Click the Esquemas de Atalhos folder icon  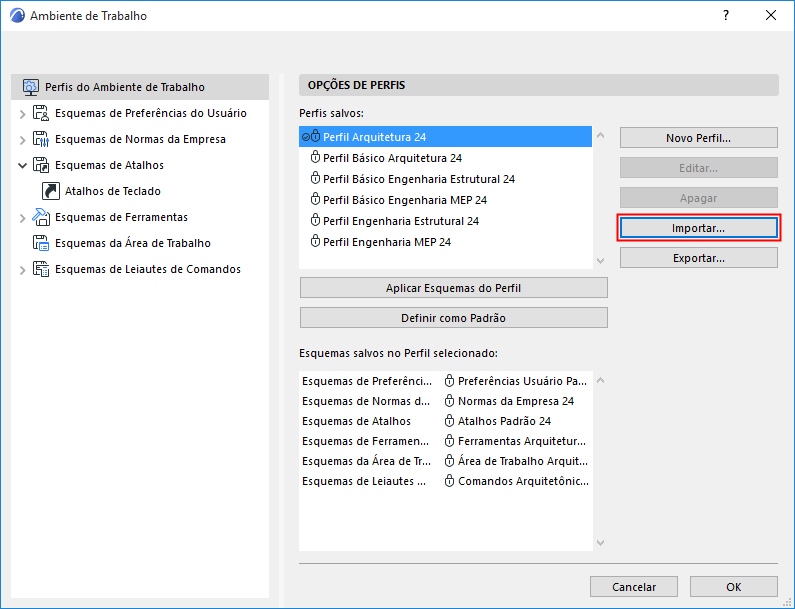pyautogui.click(x=41, y=165)
